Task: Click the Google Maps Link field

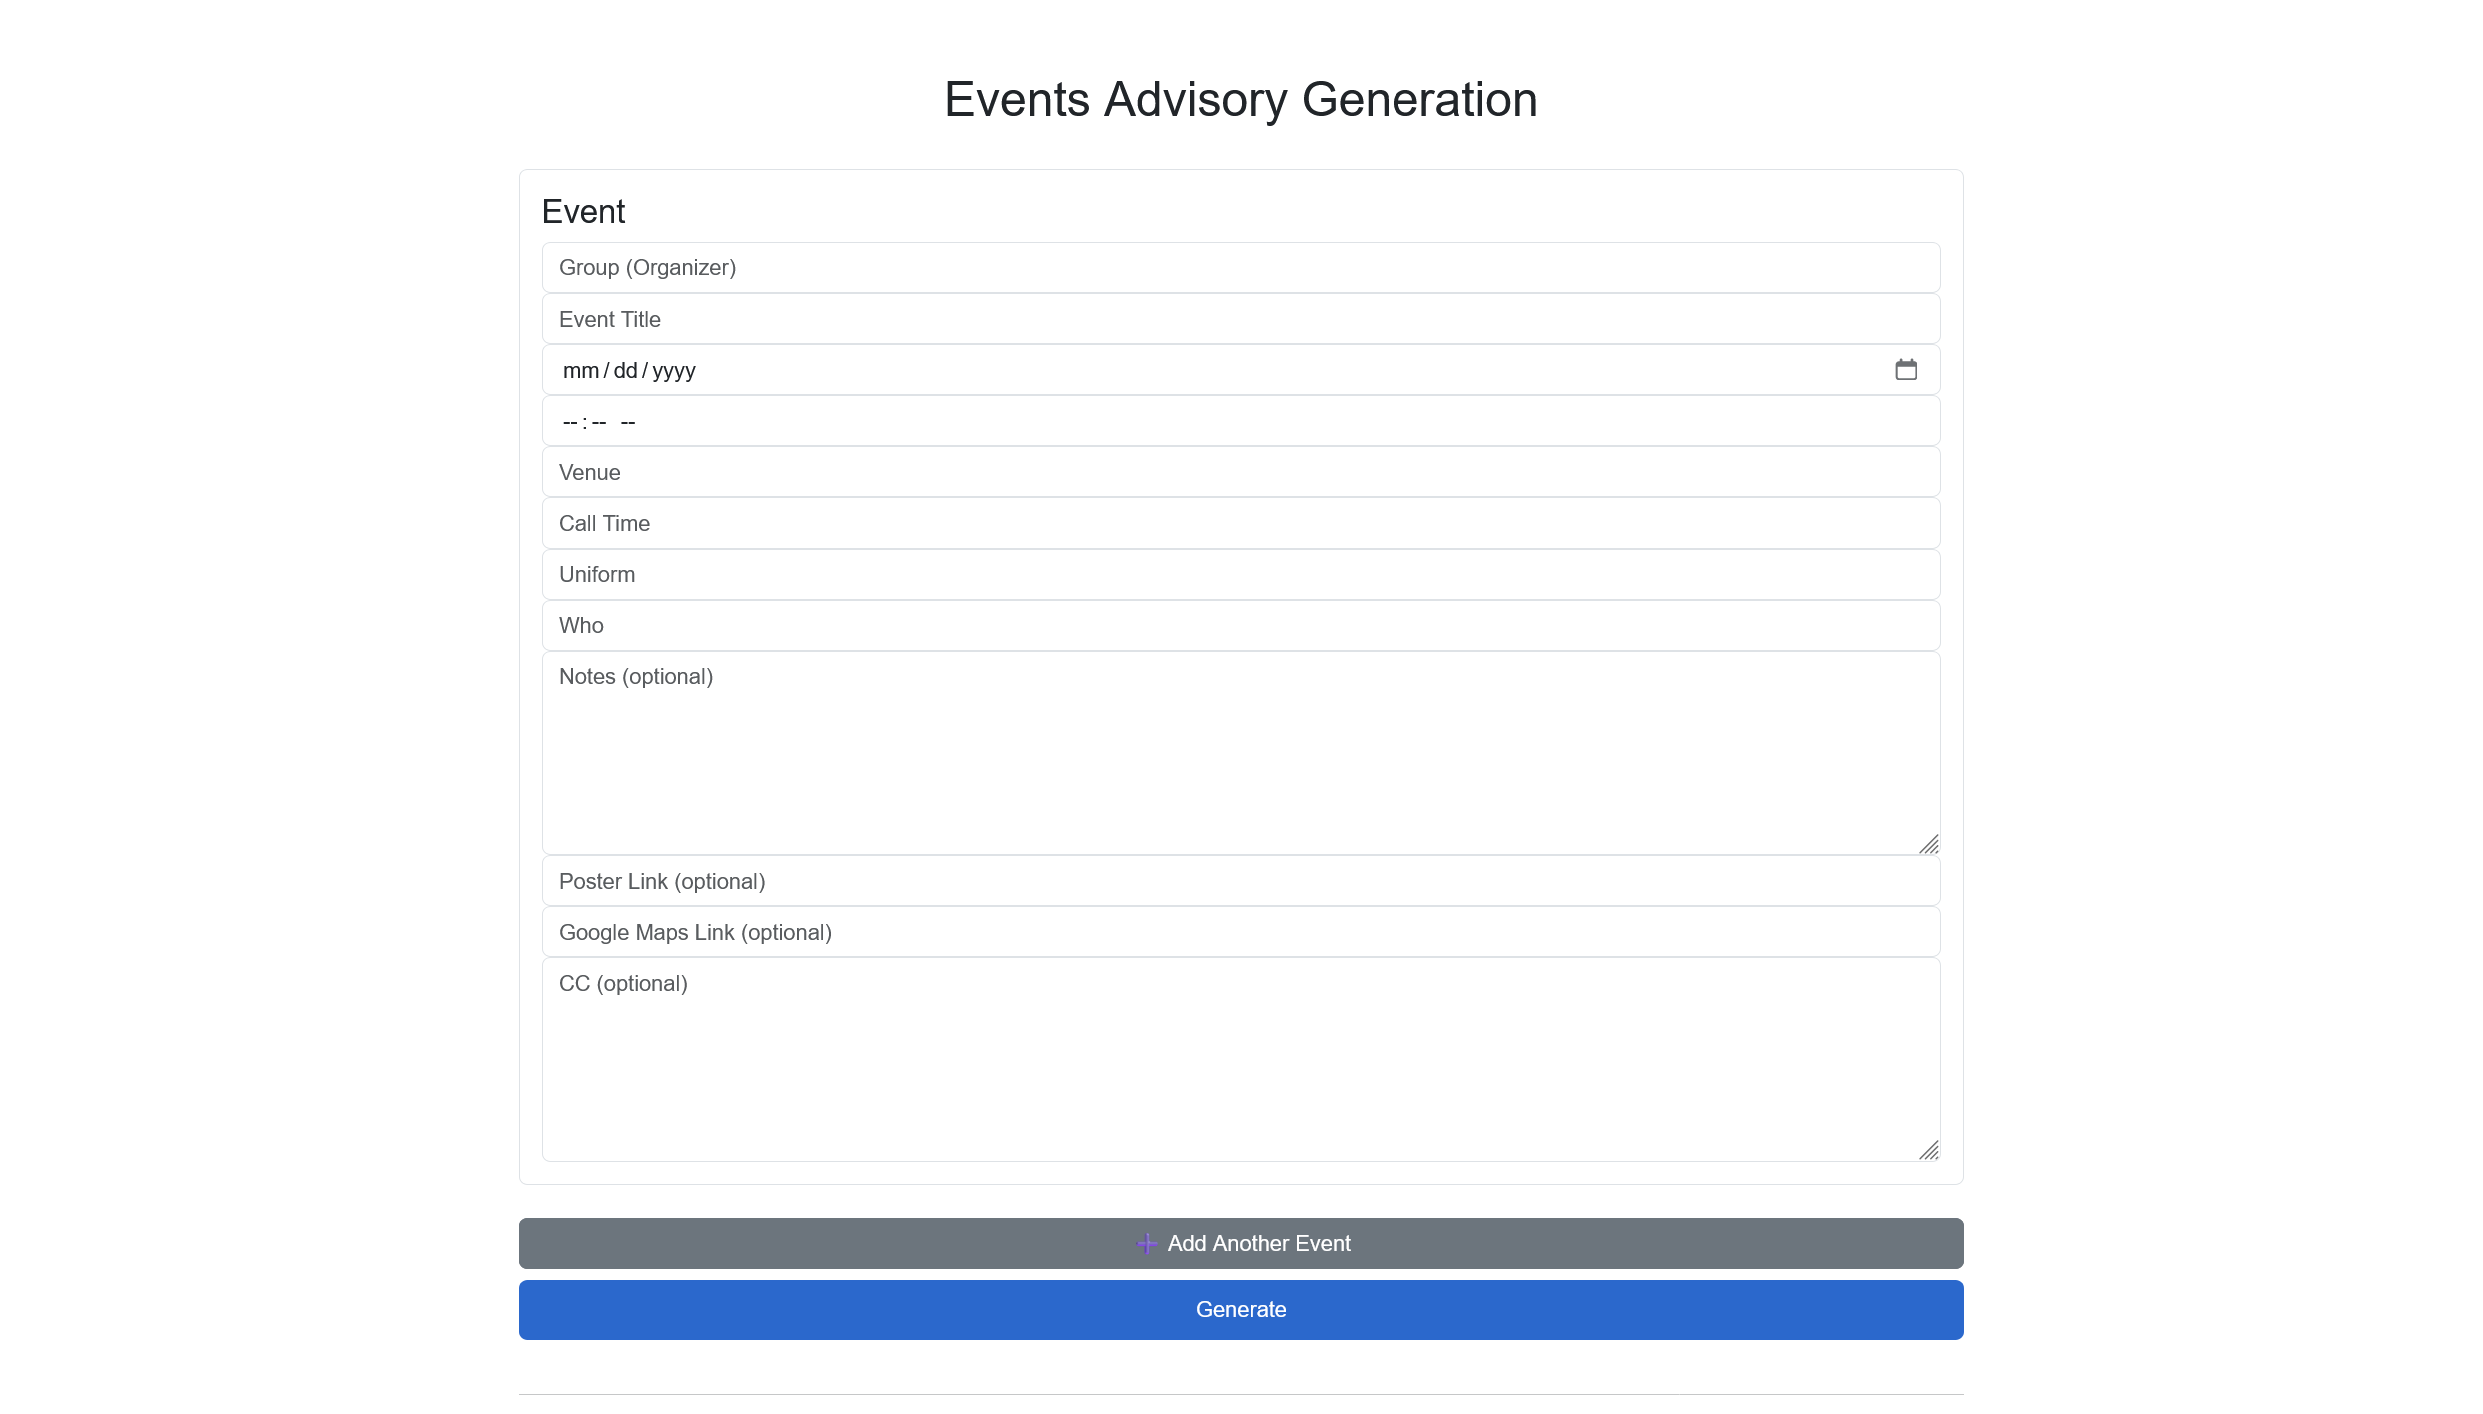Action: pyautogui.click(x=1240, y=932)
